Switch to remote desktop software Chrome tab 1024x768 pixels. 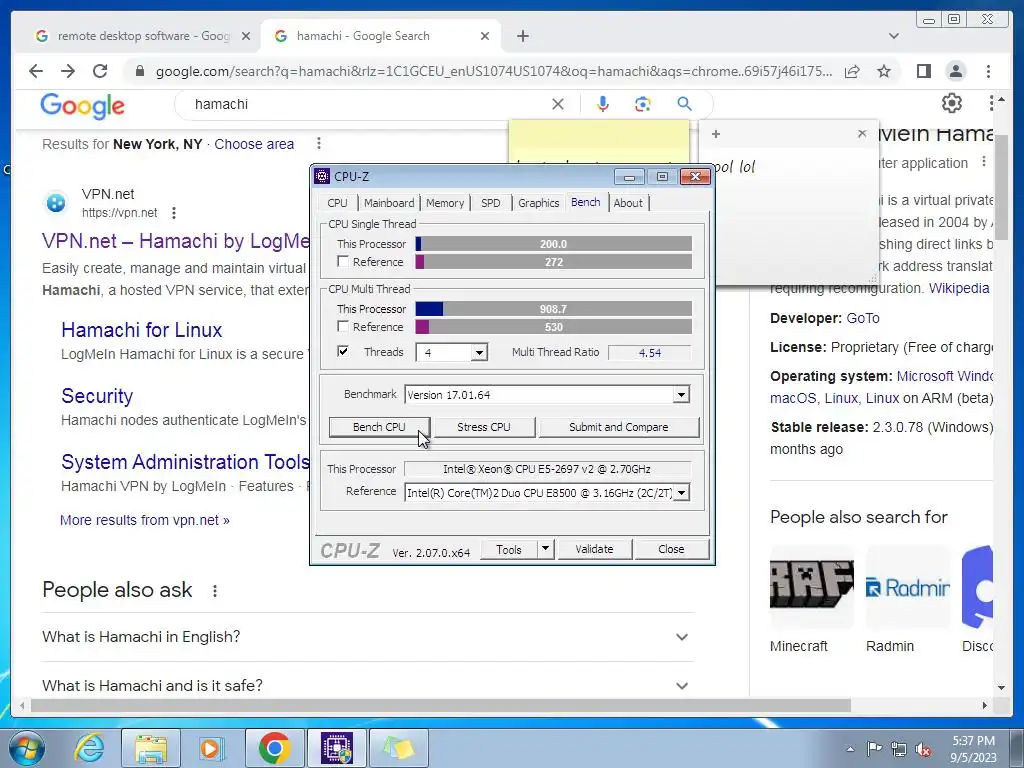coord(142,36)
